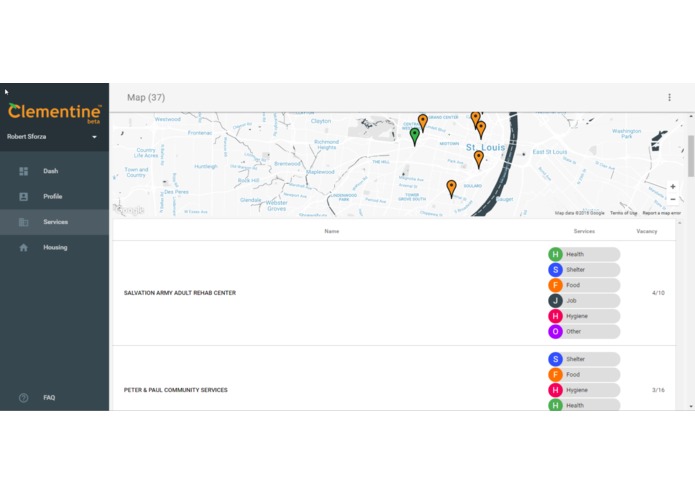Click Report a map error link
The height and width of the screenshot is (494, 695).
click(661, 213)
